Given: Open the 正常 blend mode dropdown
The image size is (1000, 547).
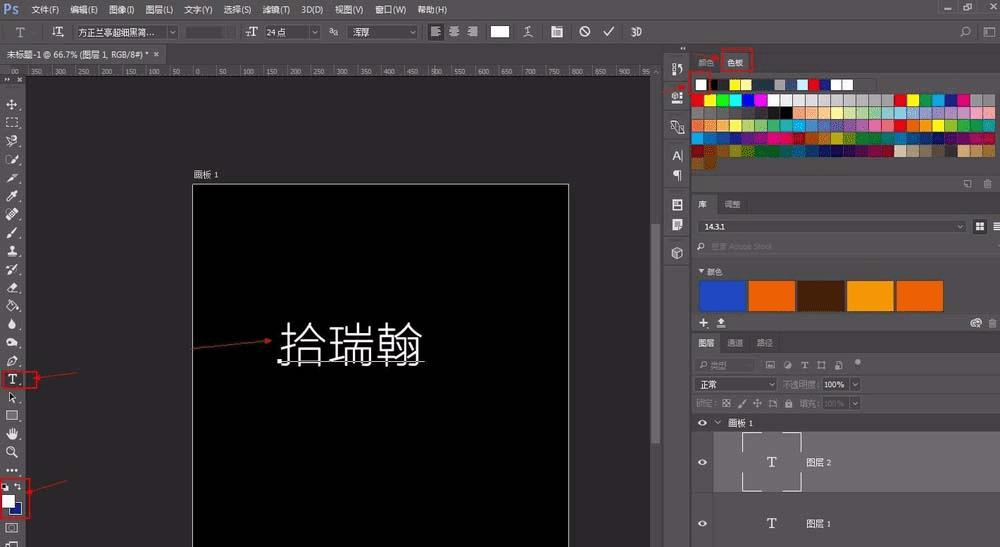Looking at the screenshot, I should coord(735,384).
